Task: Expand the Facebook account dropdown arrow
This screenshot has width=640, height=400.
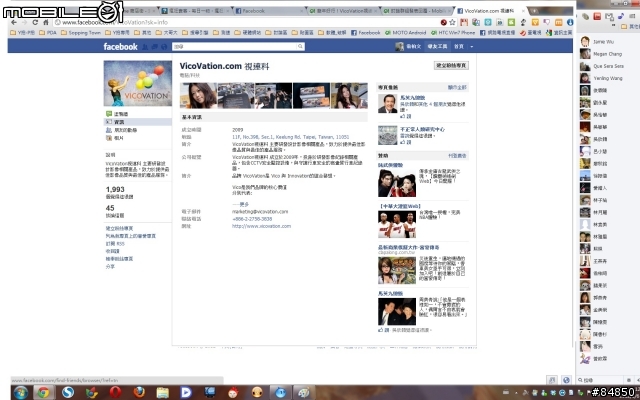Action: click(x=471, y=47)
